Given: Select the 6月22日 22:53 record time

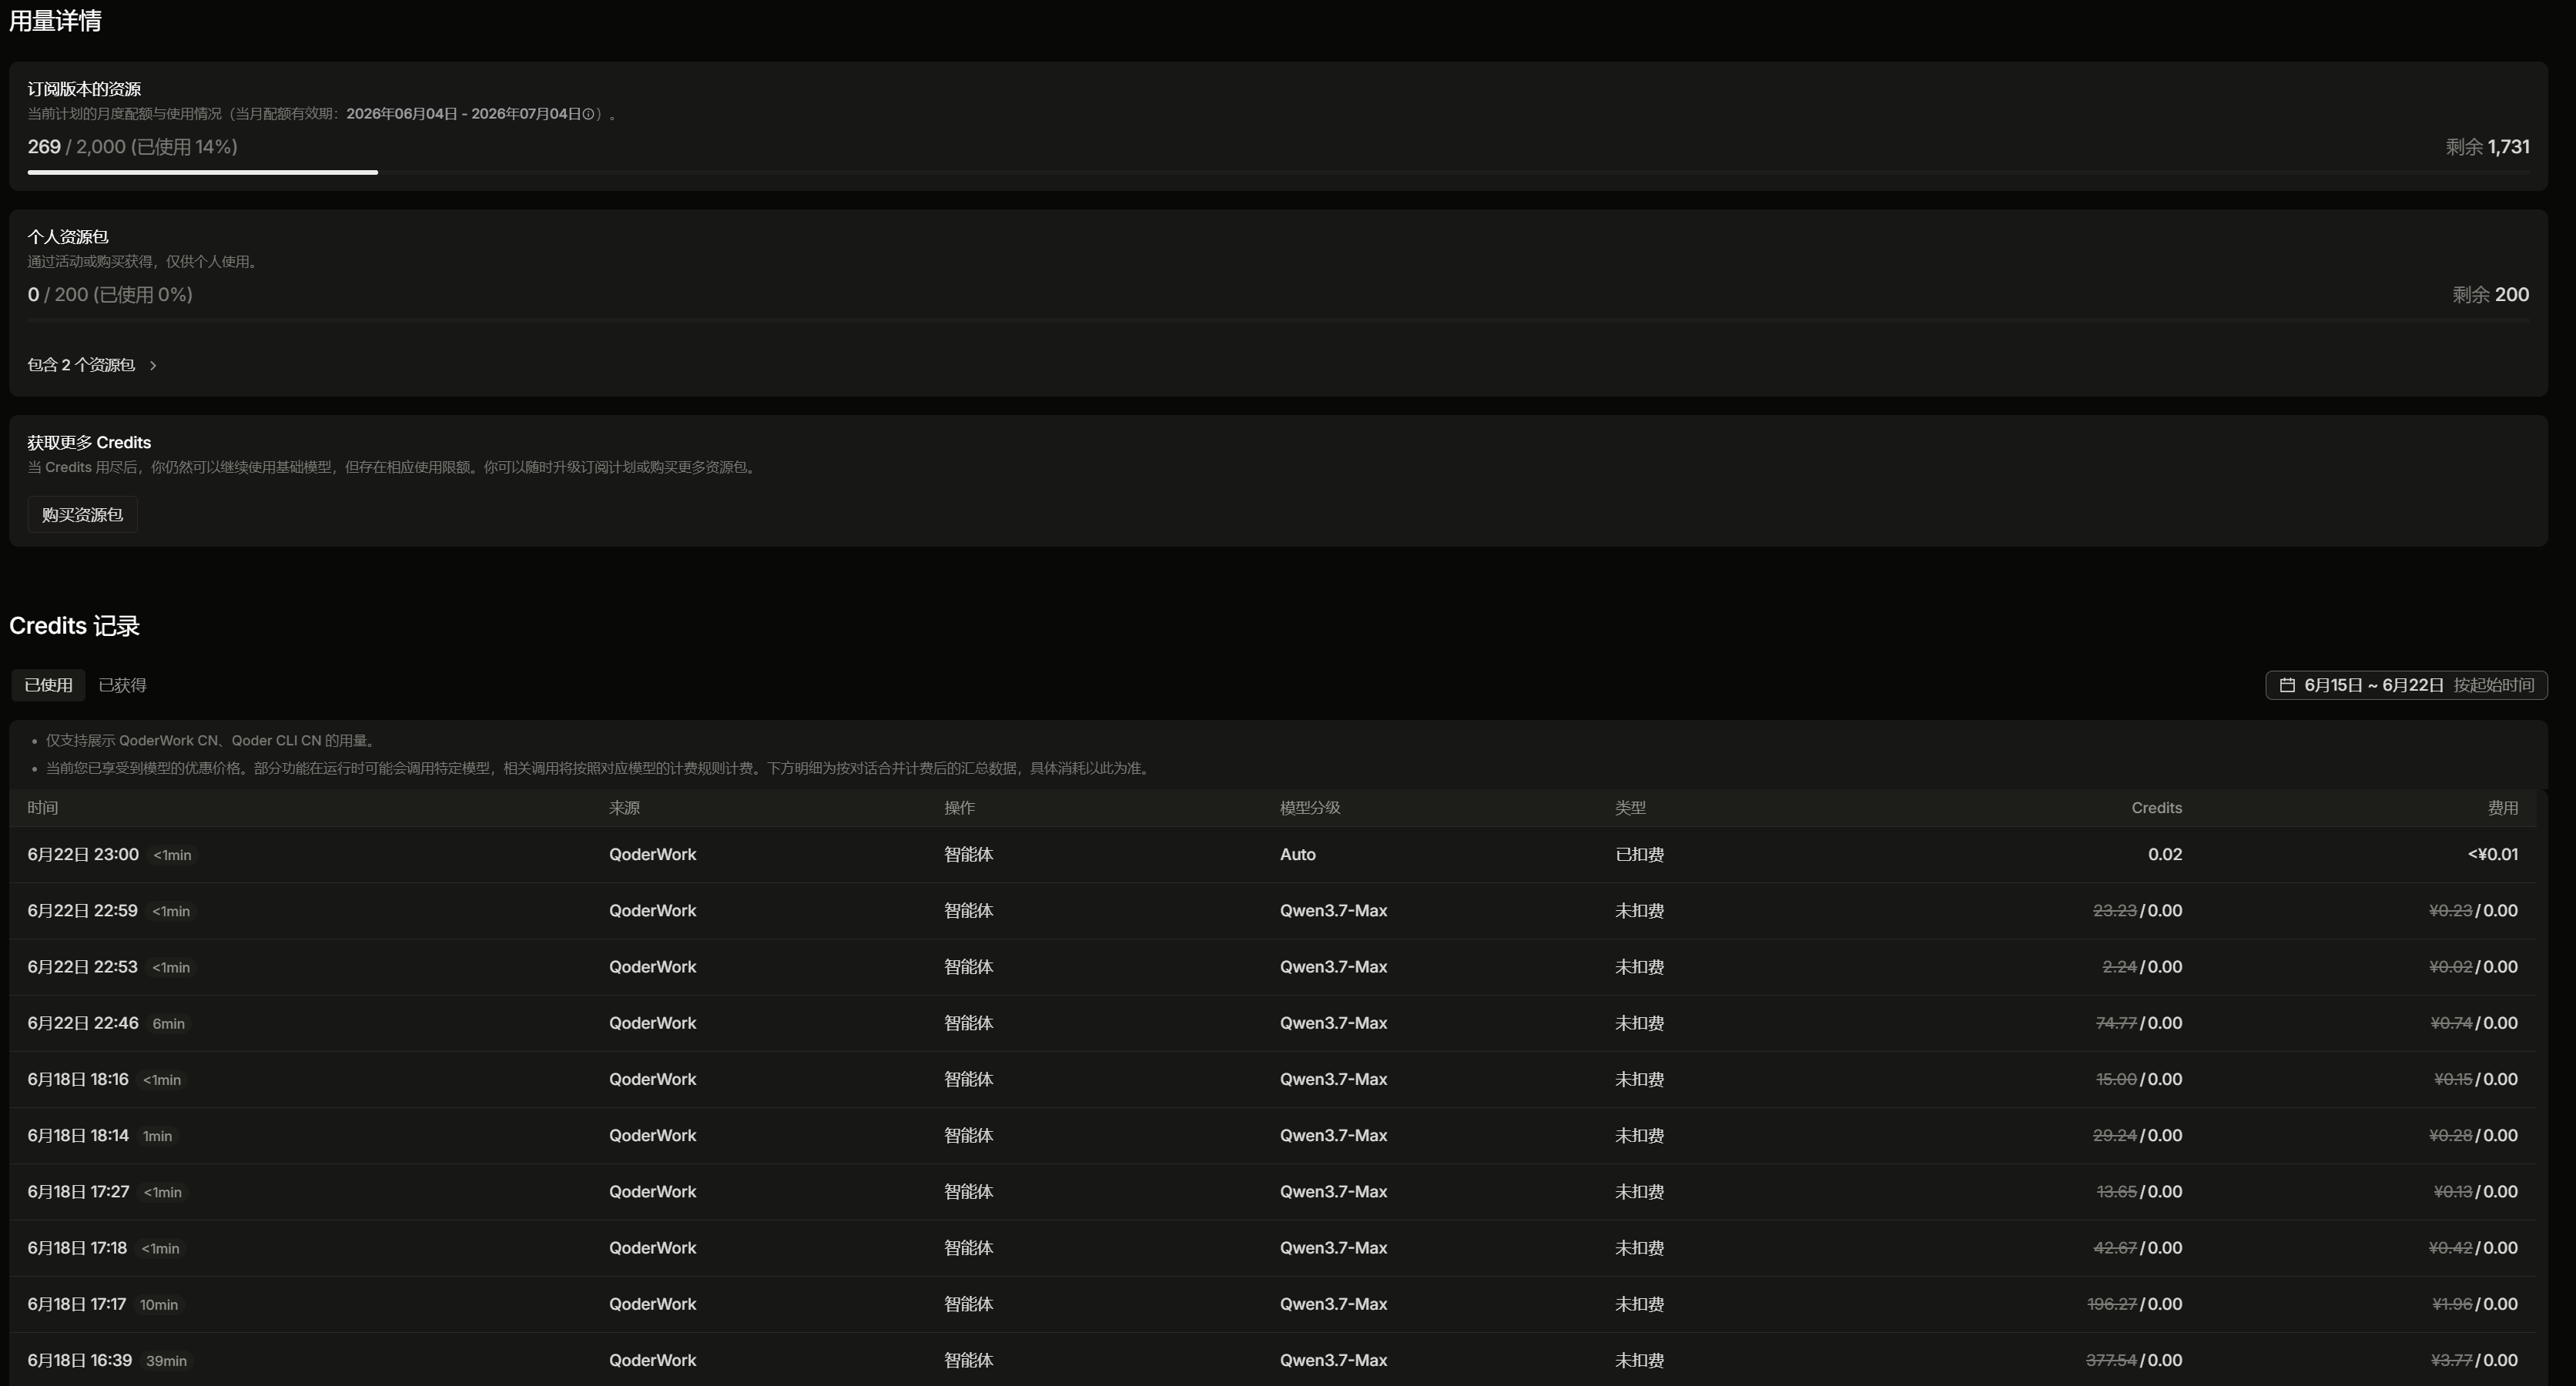Looking at the screenshot, I should tap(82, 967).
